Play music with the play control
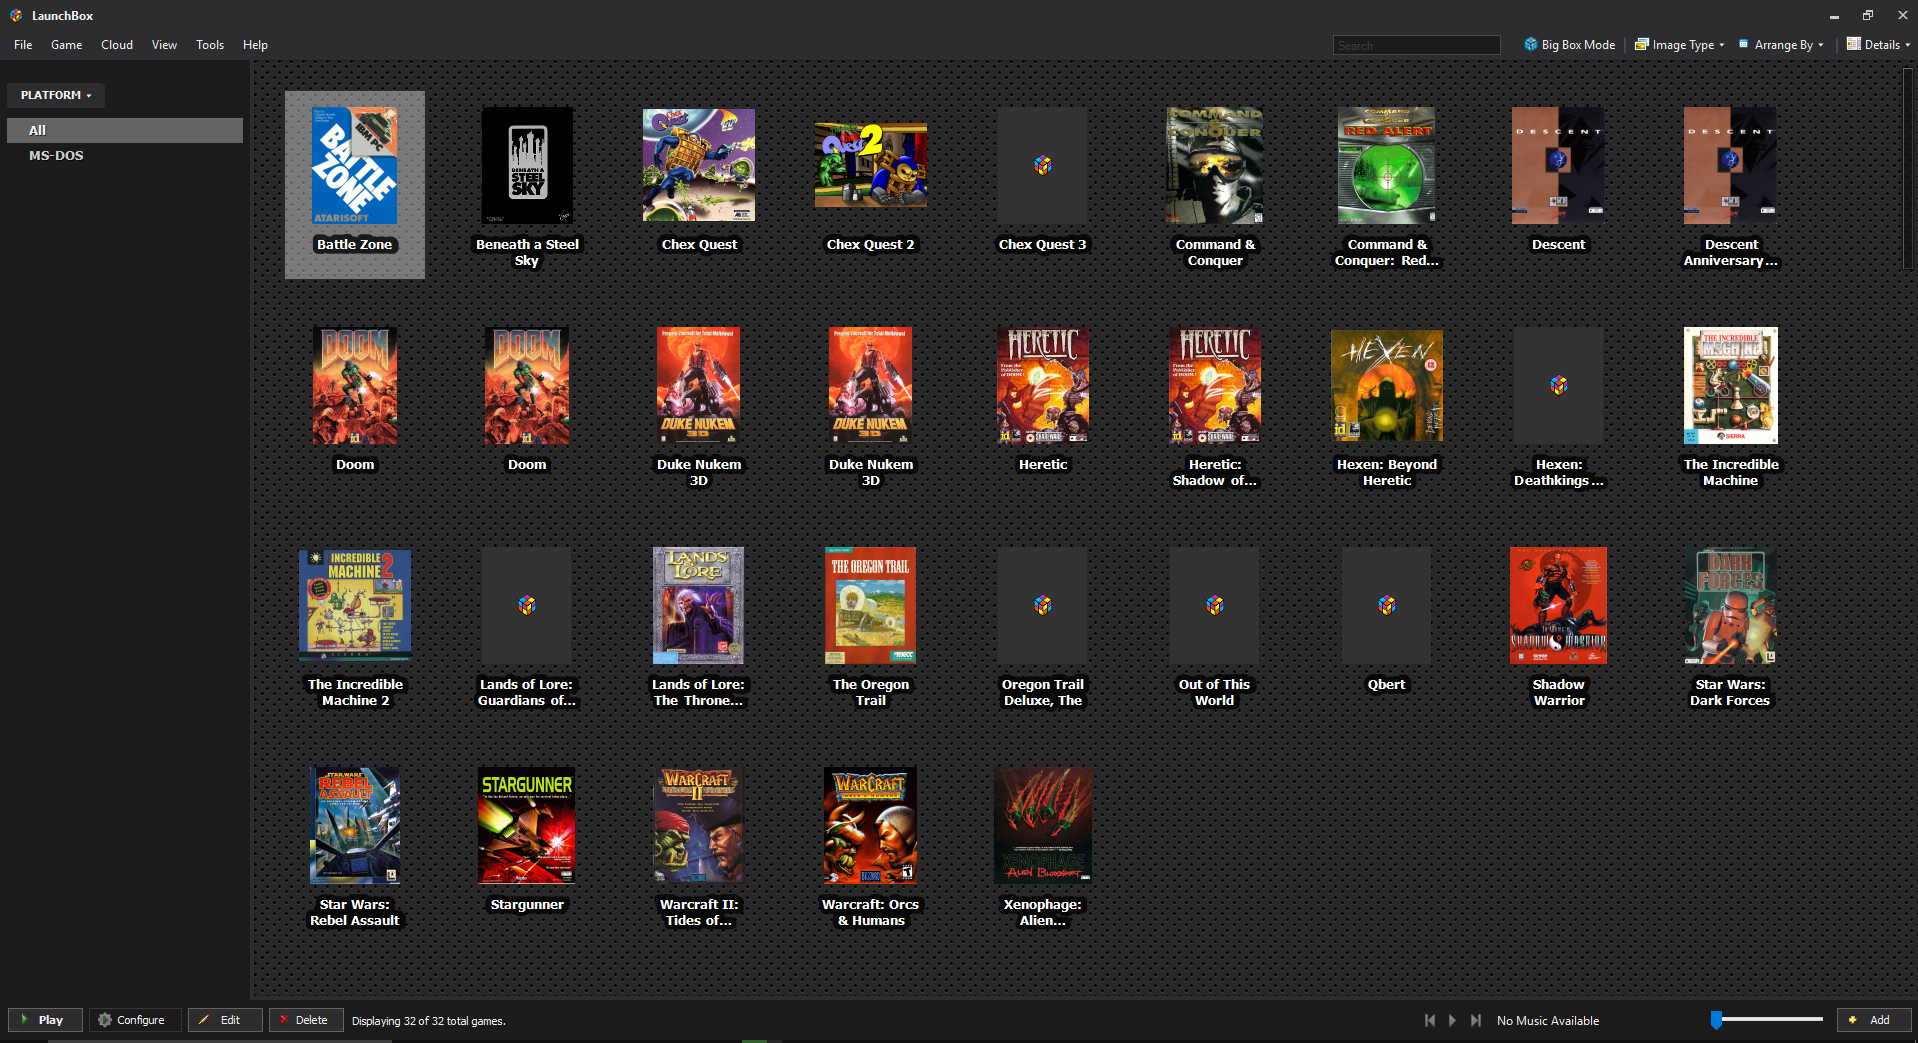Screen dimensions: 1918x1043 (1453, 1020)
